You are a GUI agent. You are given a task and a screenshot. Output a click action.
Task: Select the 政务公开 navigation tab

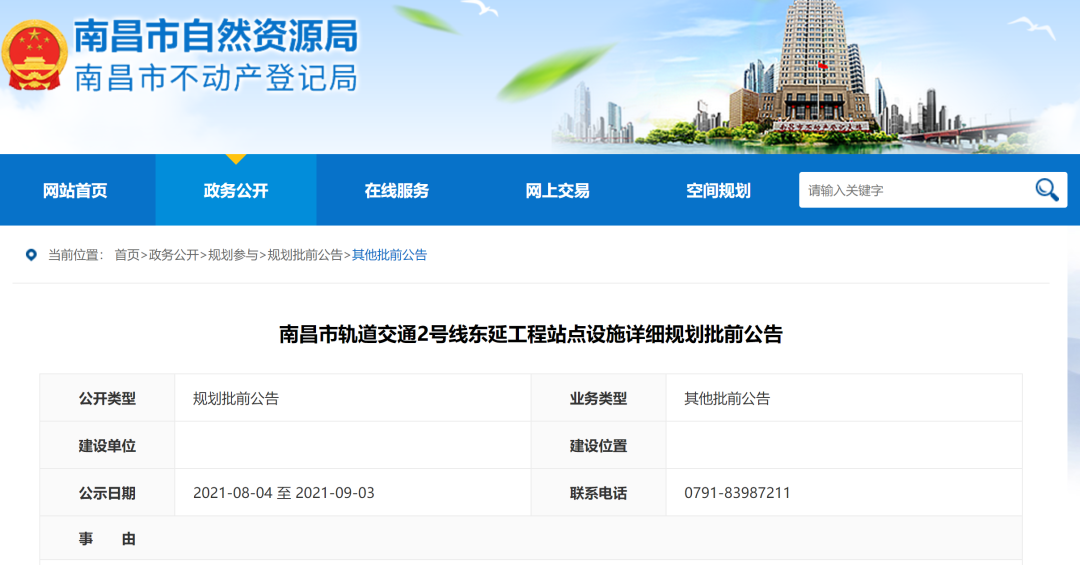click(x=236, y=190)
